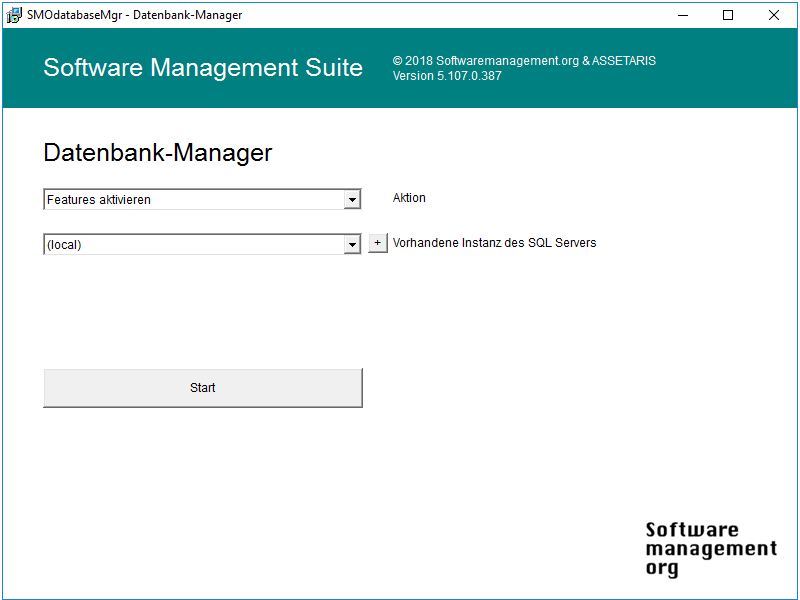Image resolution: width=800 pixels, height=600 pixels.
Task: Maximize the Datenbank-Manager window
Action: click(x=728, y=15)
